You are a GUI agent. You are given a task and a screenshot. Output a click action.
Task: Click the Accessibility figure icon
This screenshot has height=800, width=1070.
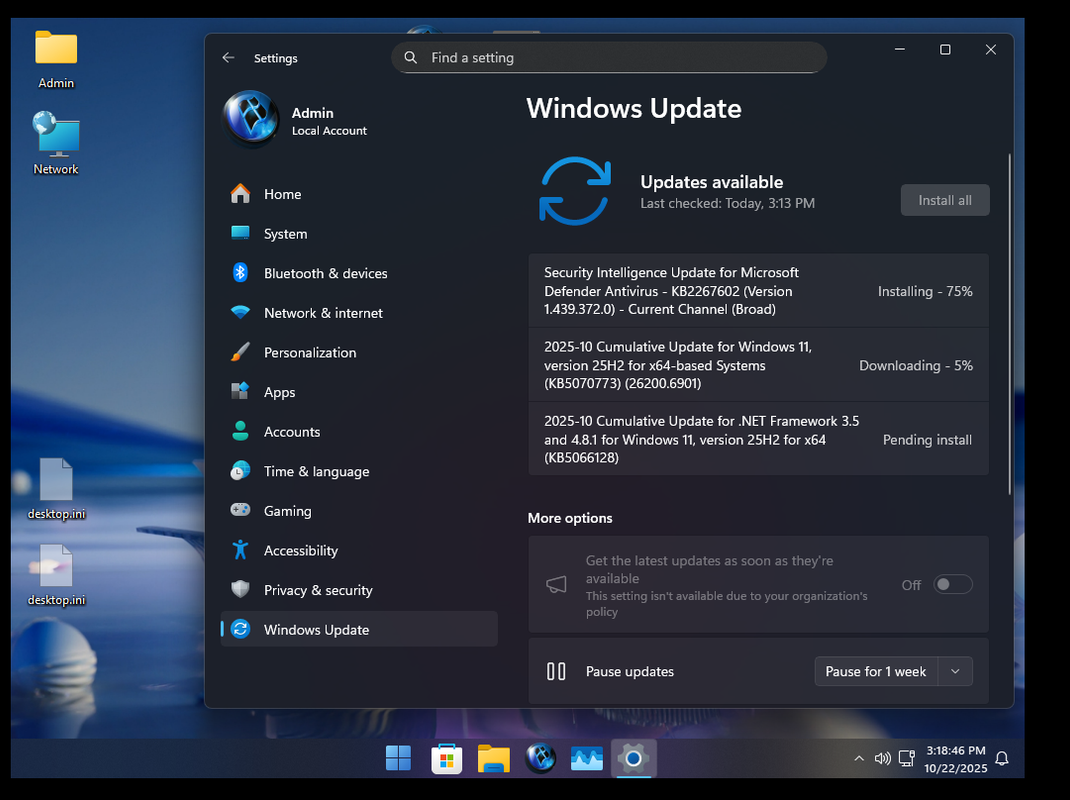240,550
